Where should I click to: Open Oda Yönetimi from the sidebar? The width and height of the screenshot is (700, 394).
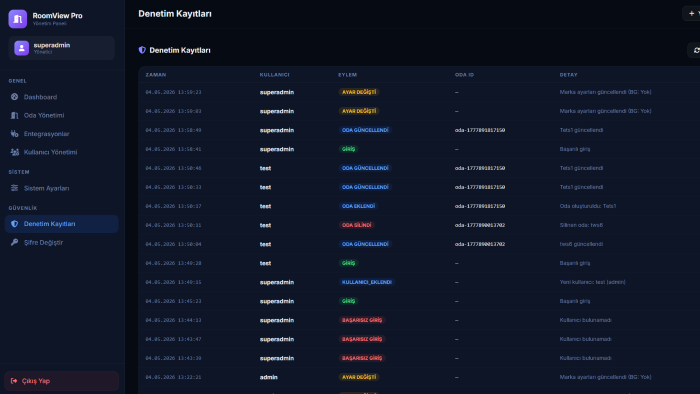[x=62, y=115]
